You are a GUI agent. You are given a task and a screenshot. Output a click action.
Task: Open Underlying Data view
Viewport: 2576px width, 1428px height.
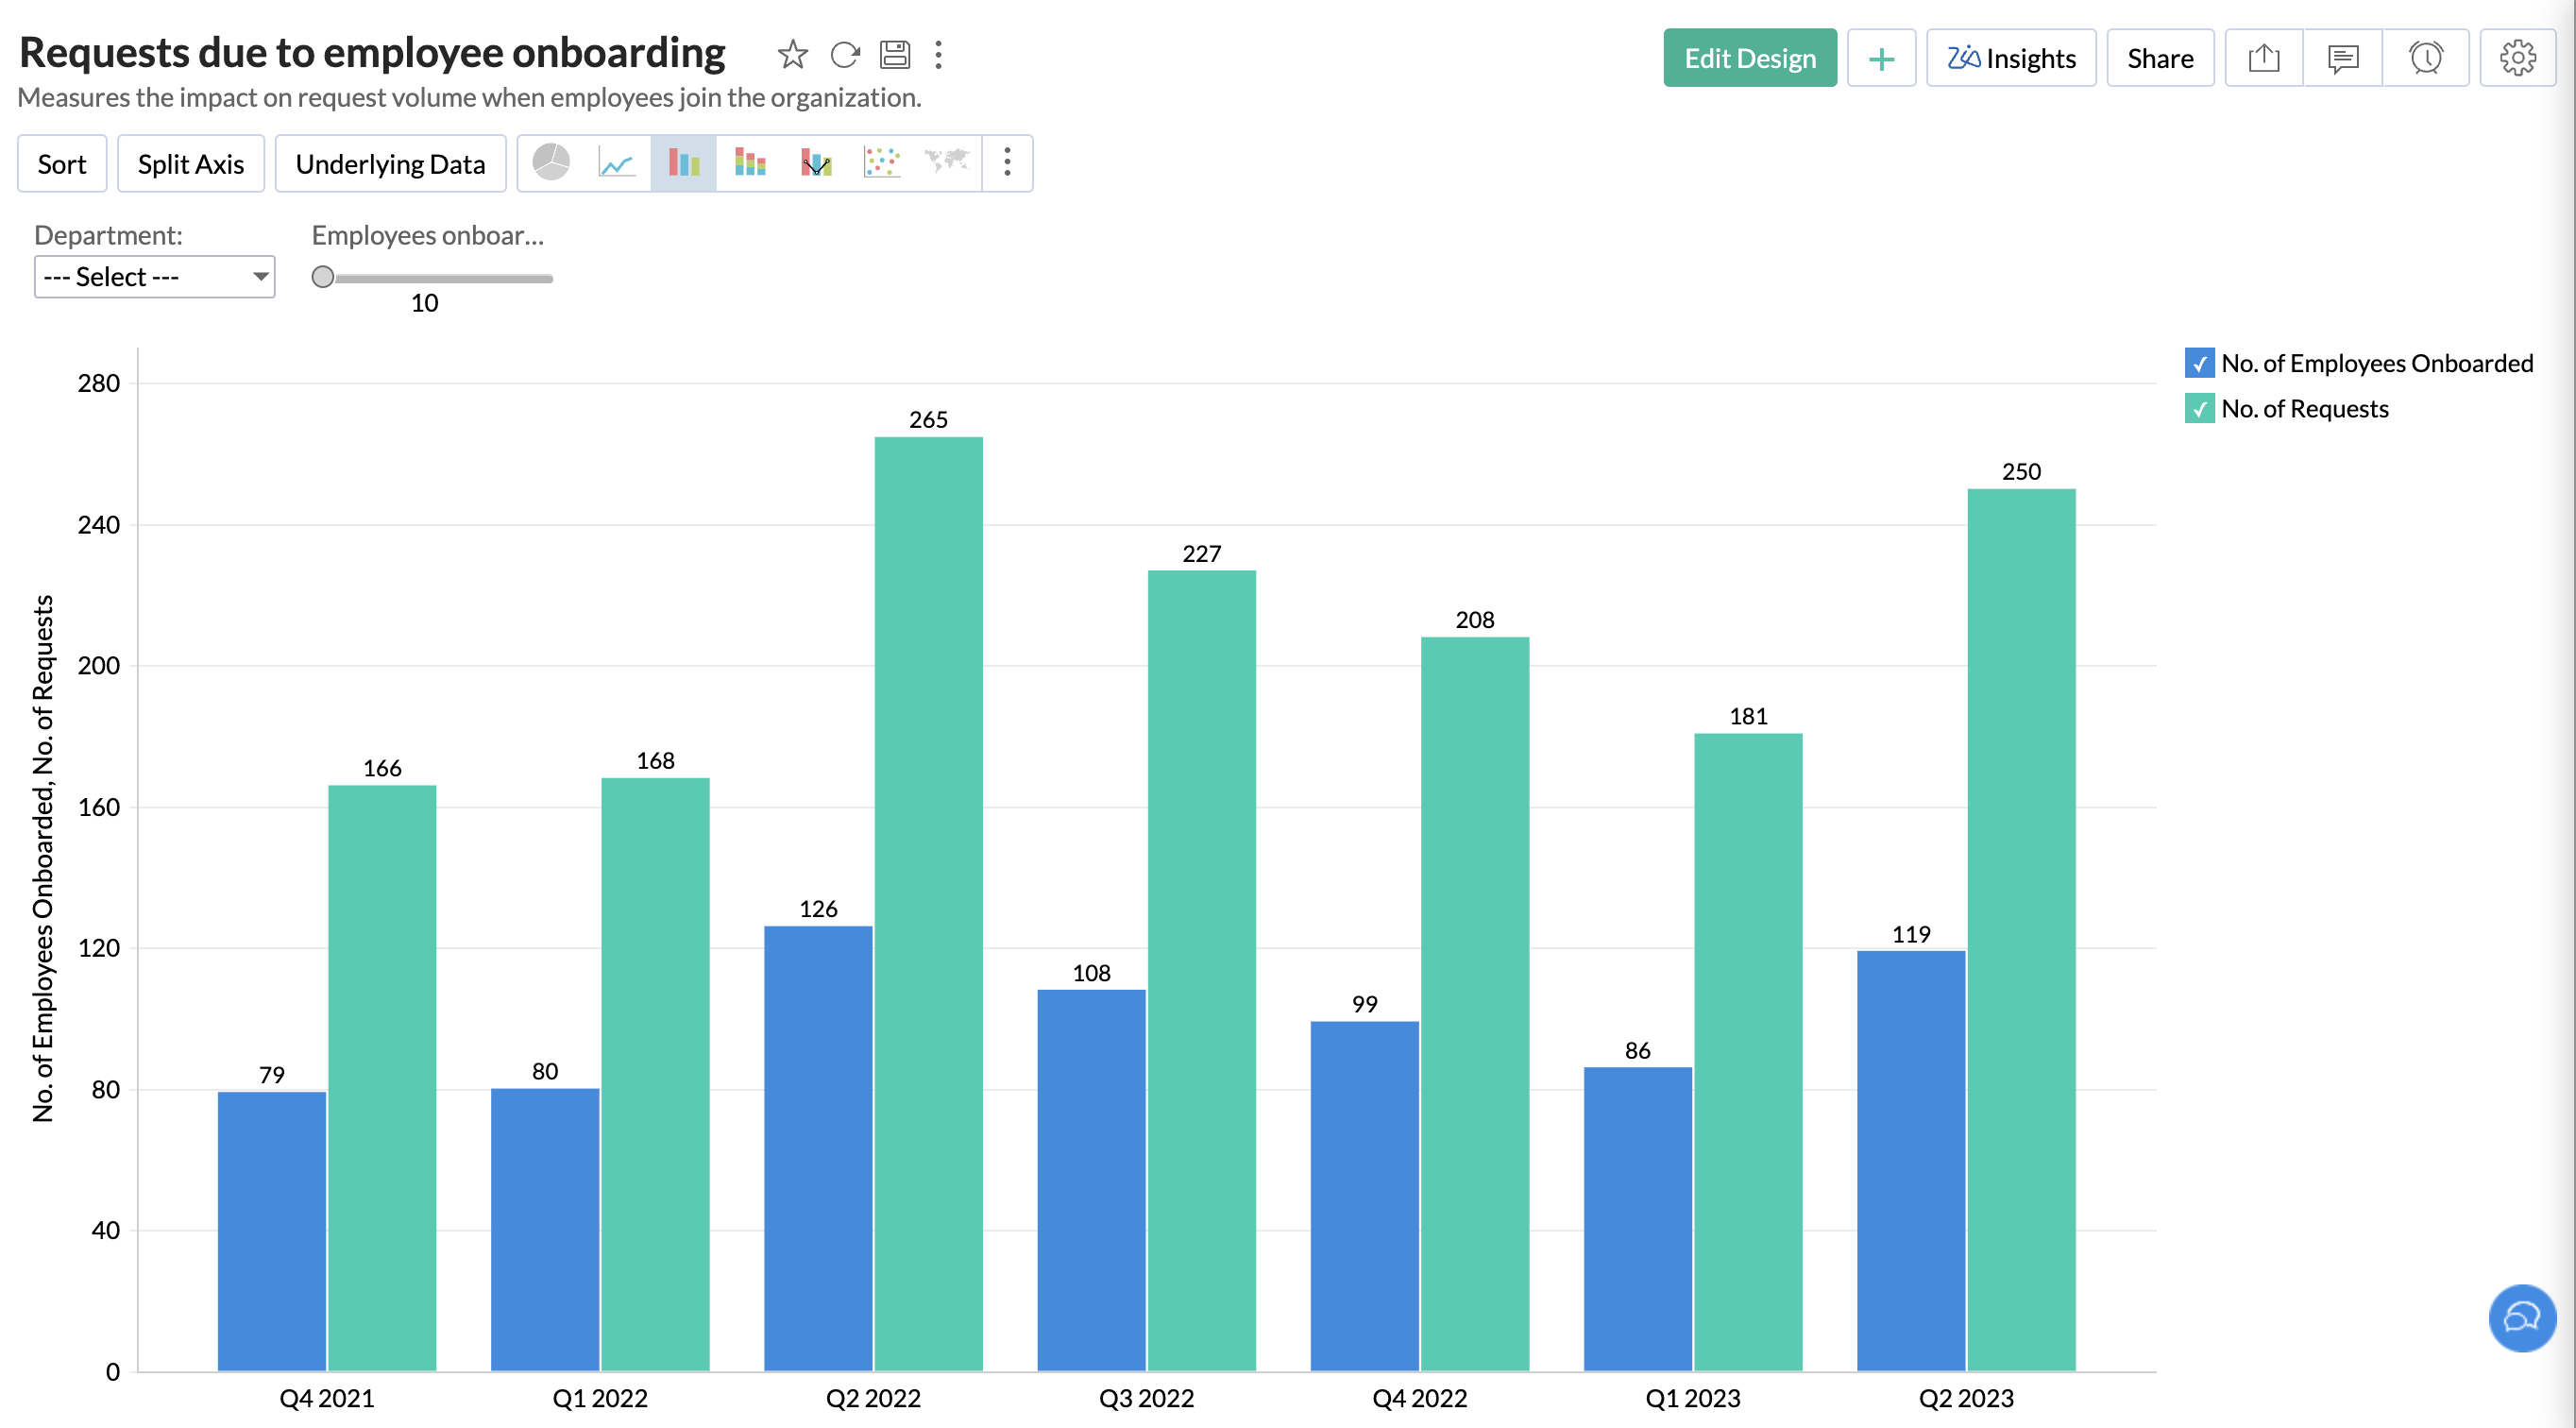tap(390, 164)
